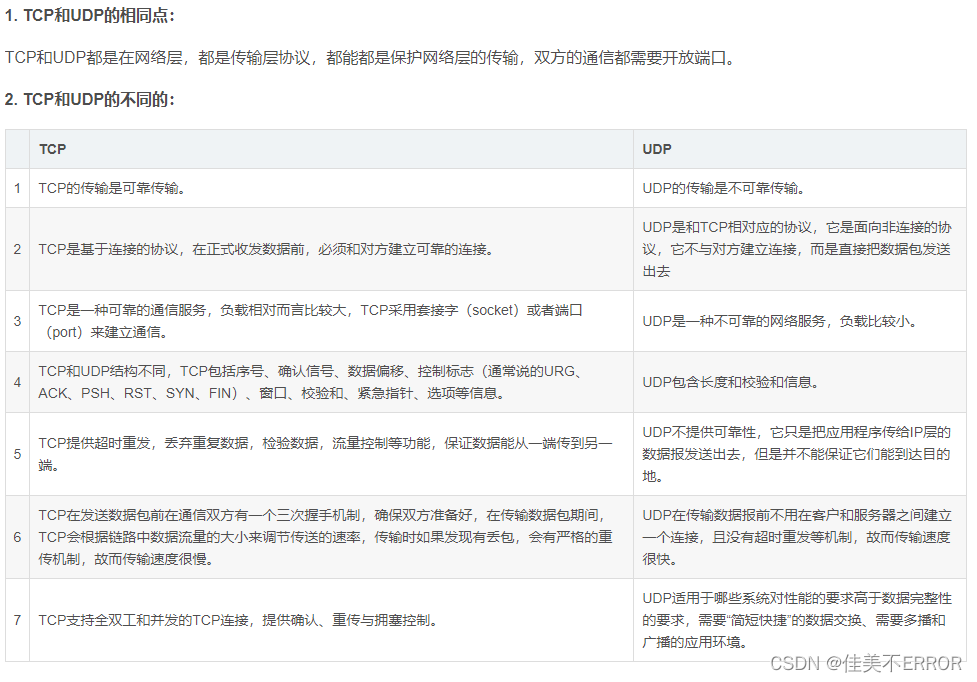977x682 pixels.
Task: Click row number 4 in the table
Action: point(17,382)
